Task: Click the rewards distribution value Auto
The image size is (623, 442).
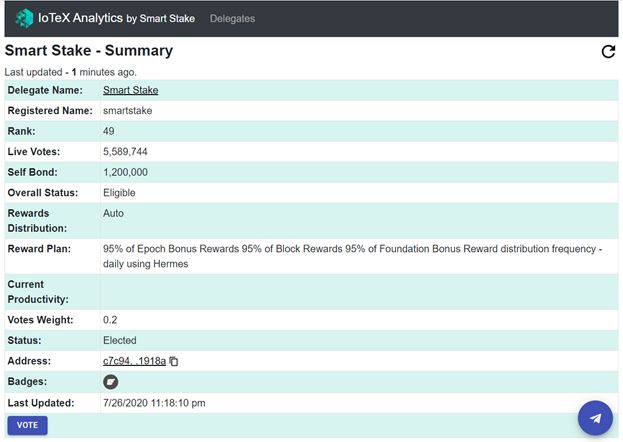Action: (x=113, y=213)
